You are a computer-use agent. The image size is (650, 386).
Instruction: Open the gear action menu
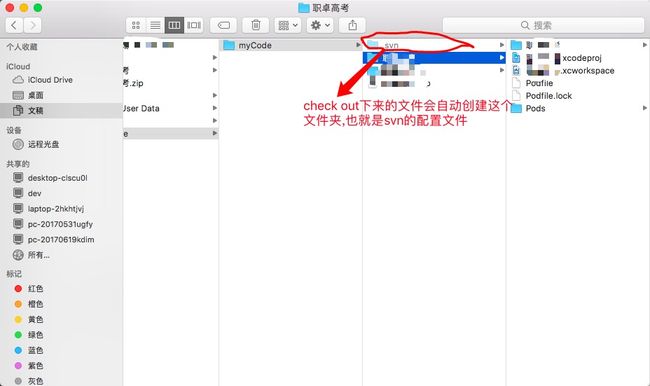point(320,25)
